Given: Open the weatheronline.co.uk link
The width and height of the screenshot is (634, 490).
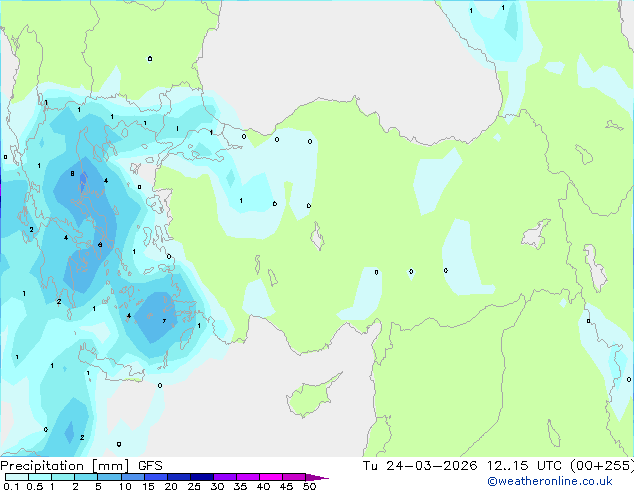Looking at the screenshot, I should pos(550,481).
